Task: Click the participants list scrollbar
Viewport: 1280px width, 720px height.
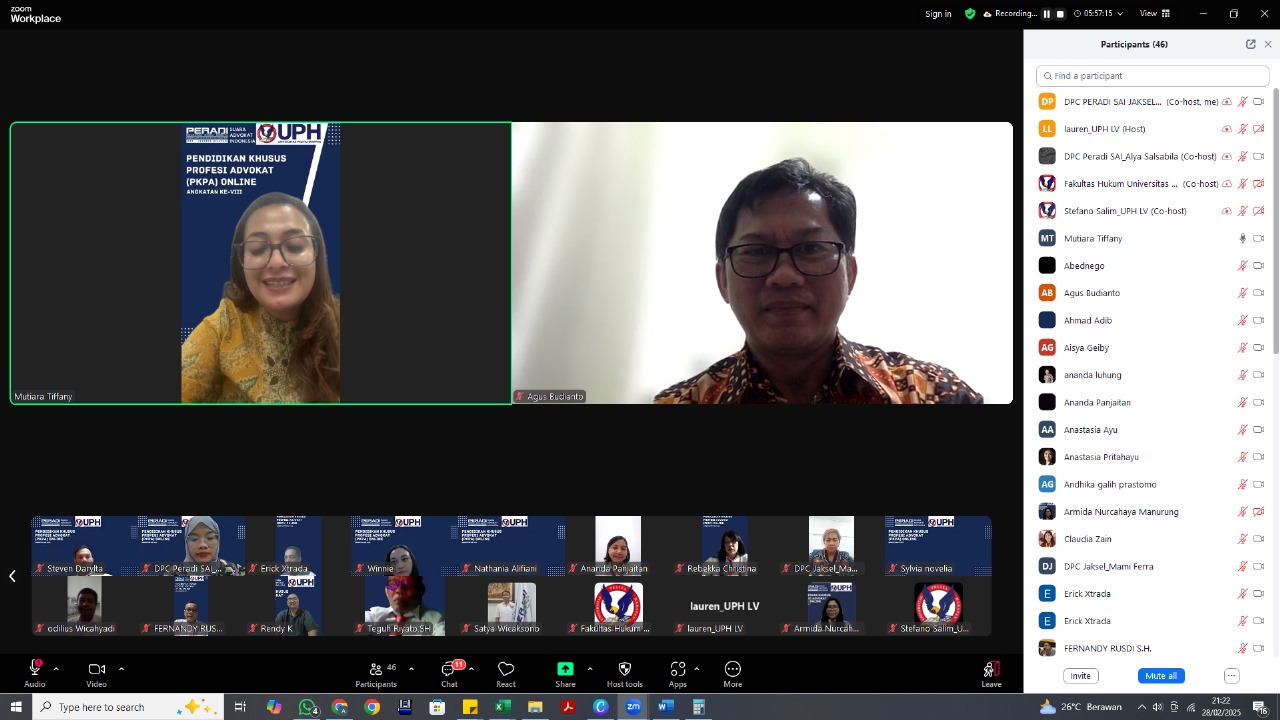Action: [x=1276, y=222]
